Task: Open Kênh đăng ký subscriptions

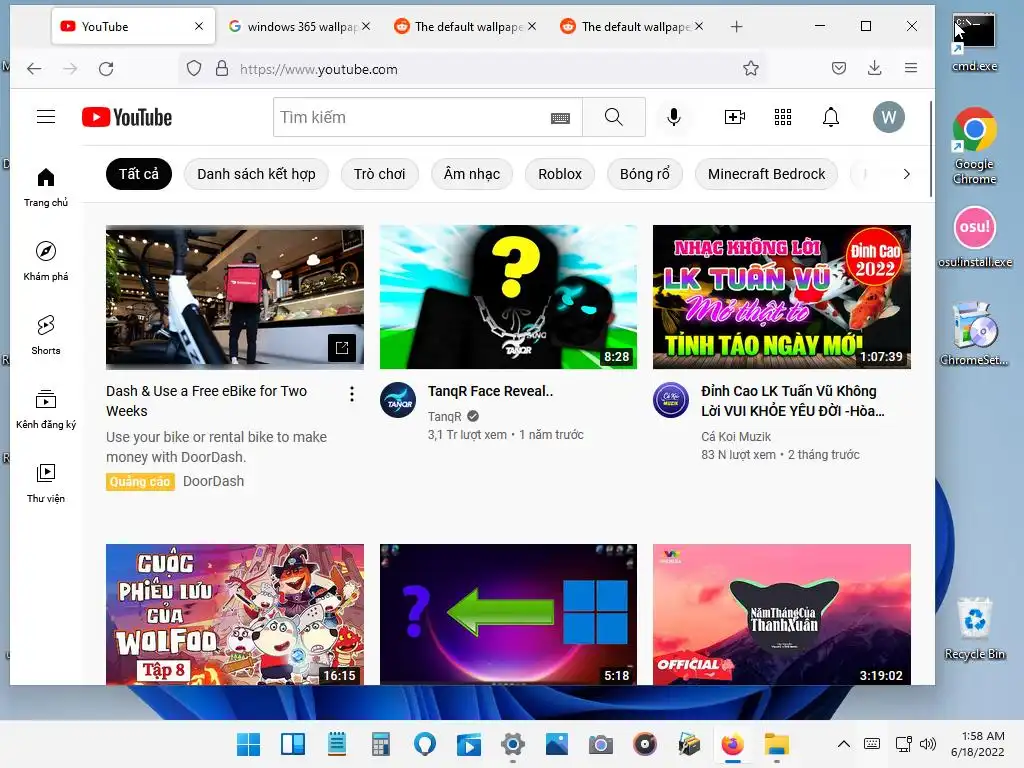Action: (x=46, y=409)
